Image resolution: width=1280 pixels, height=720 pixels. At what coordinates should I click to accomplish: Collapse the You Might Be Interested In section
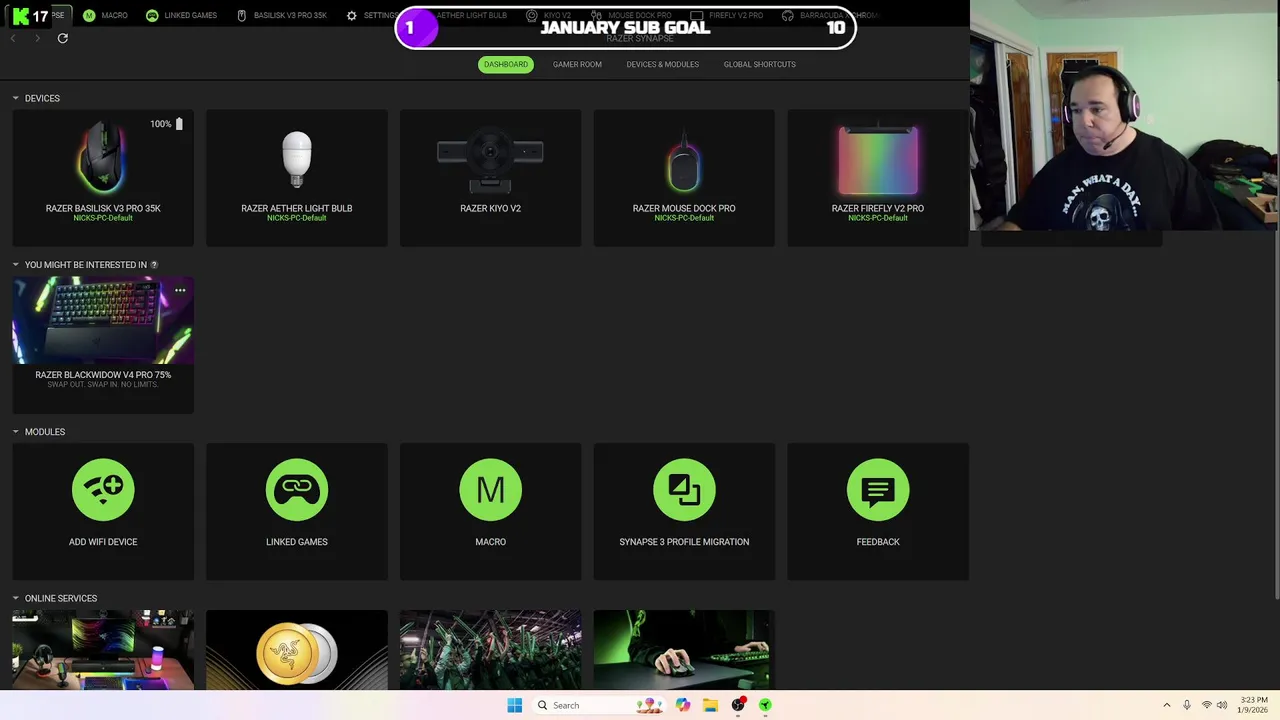coord(16,265)
